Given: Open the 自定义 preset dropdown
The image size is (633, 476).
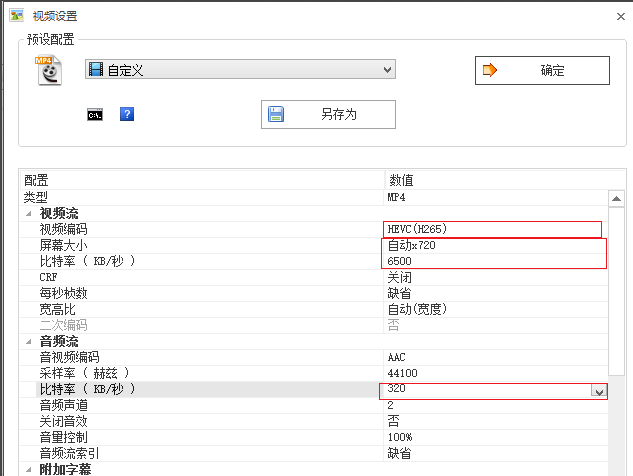Looking at the screenshot, I should (x=240, y=69).
